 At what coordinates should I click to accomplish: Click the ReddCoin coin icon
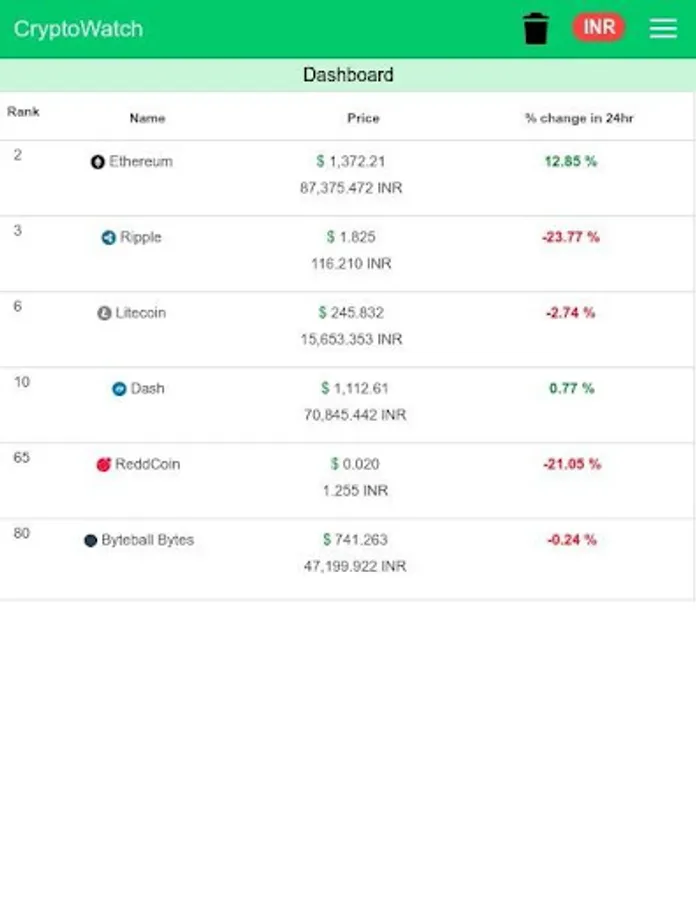(103, 464)
